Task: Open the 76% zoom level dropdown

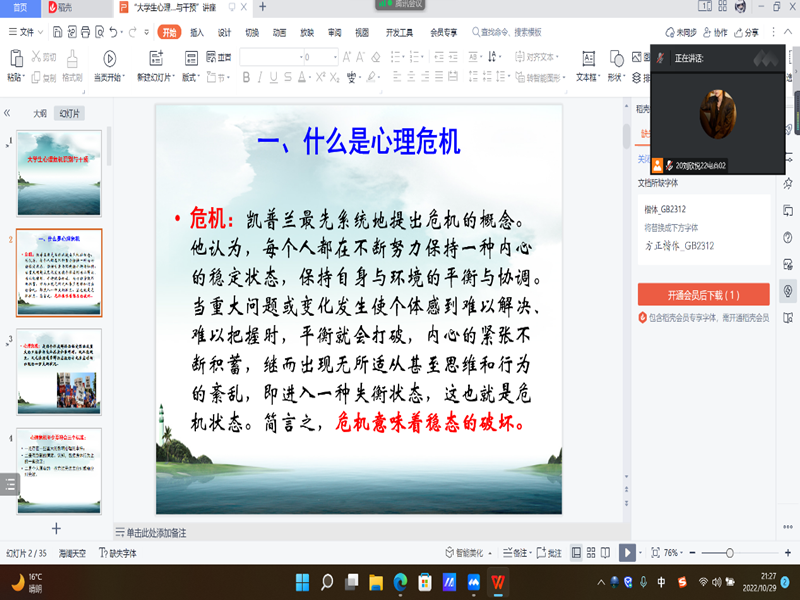Action: (x=672, y=552)
